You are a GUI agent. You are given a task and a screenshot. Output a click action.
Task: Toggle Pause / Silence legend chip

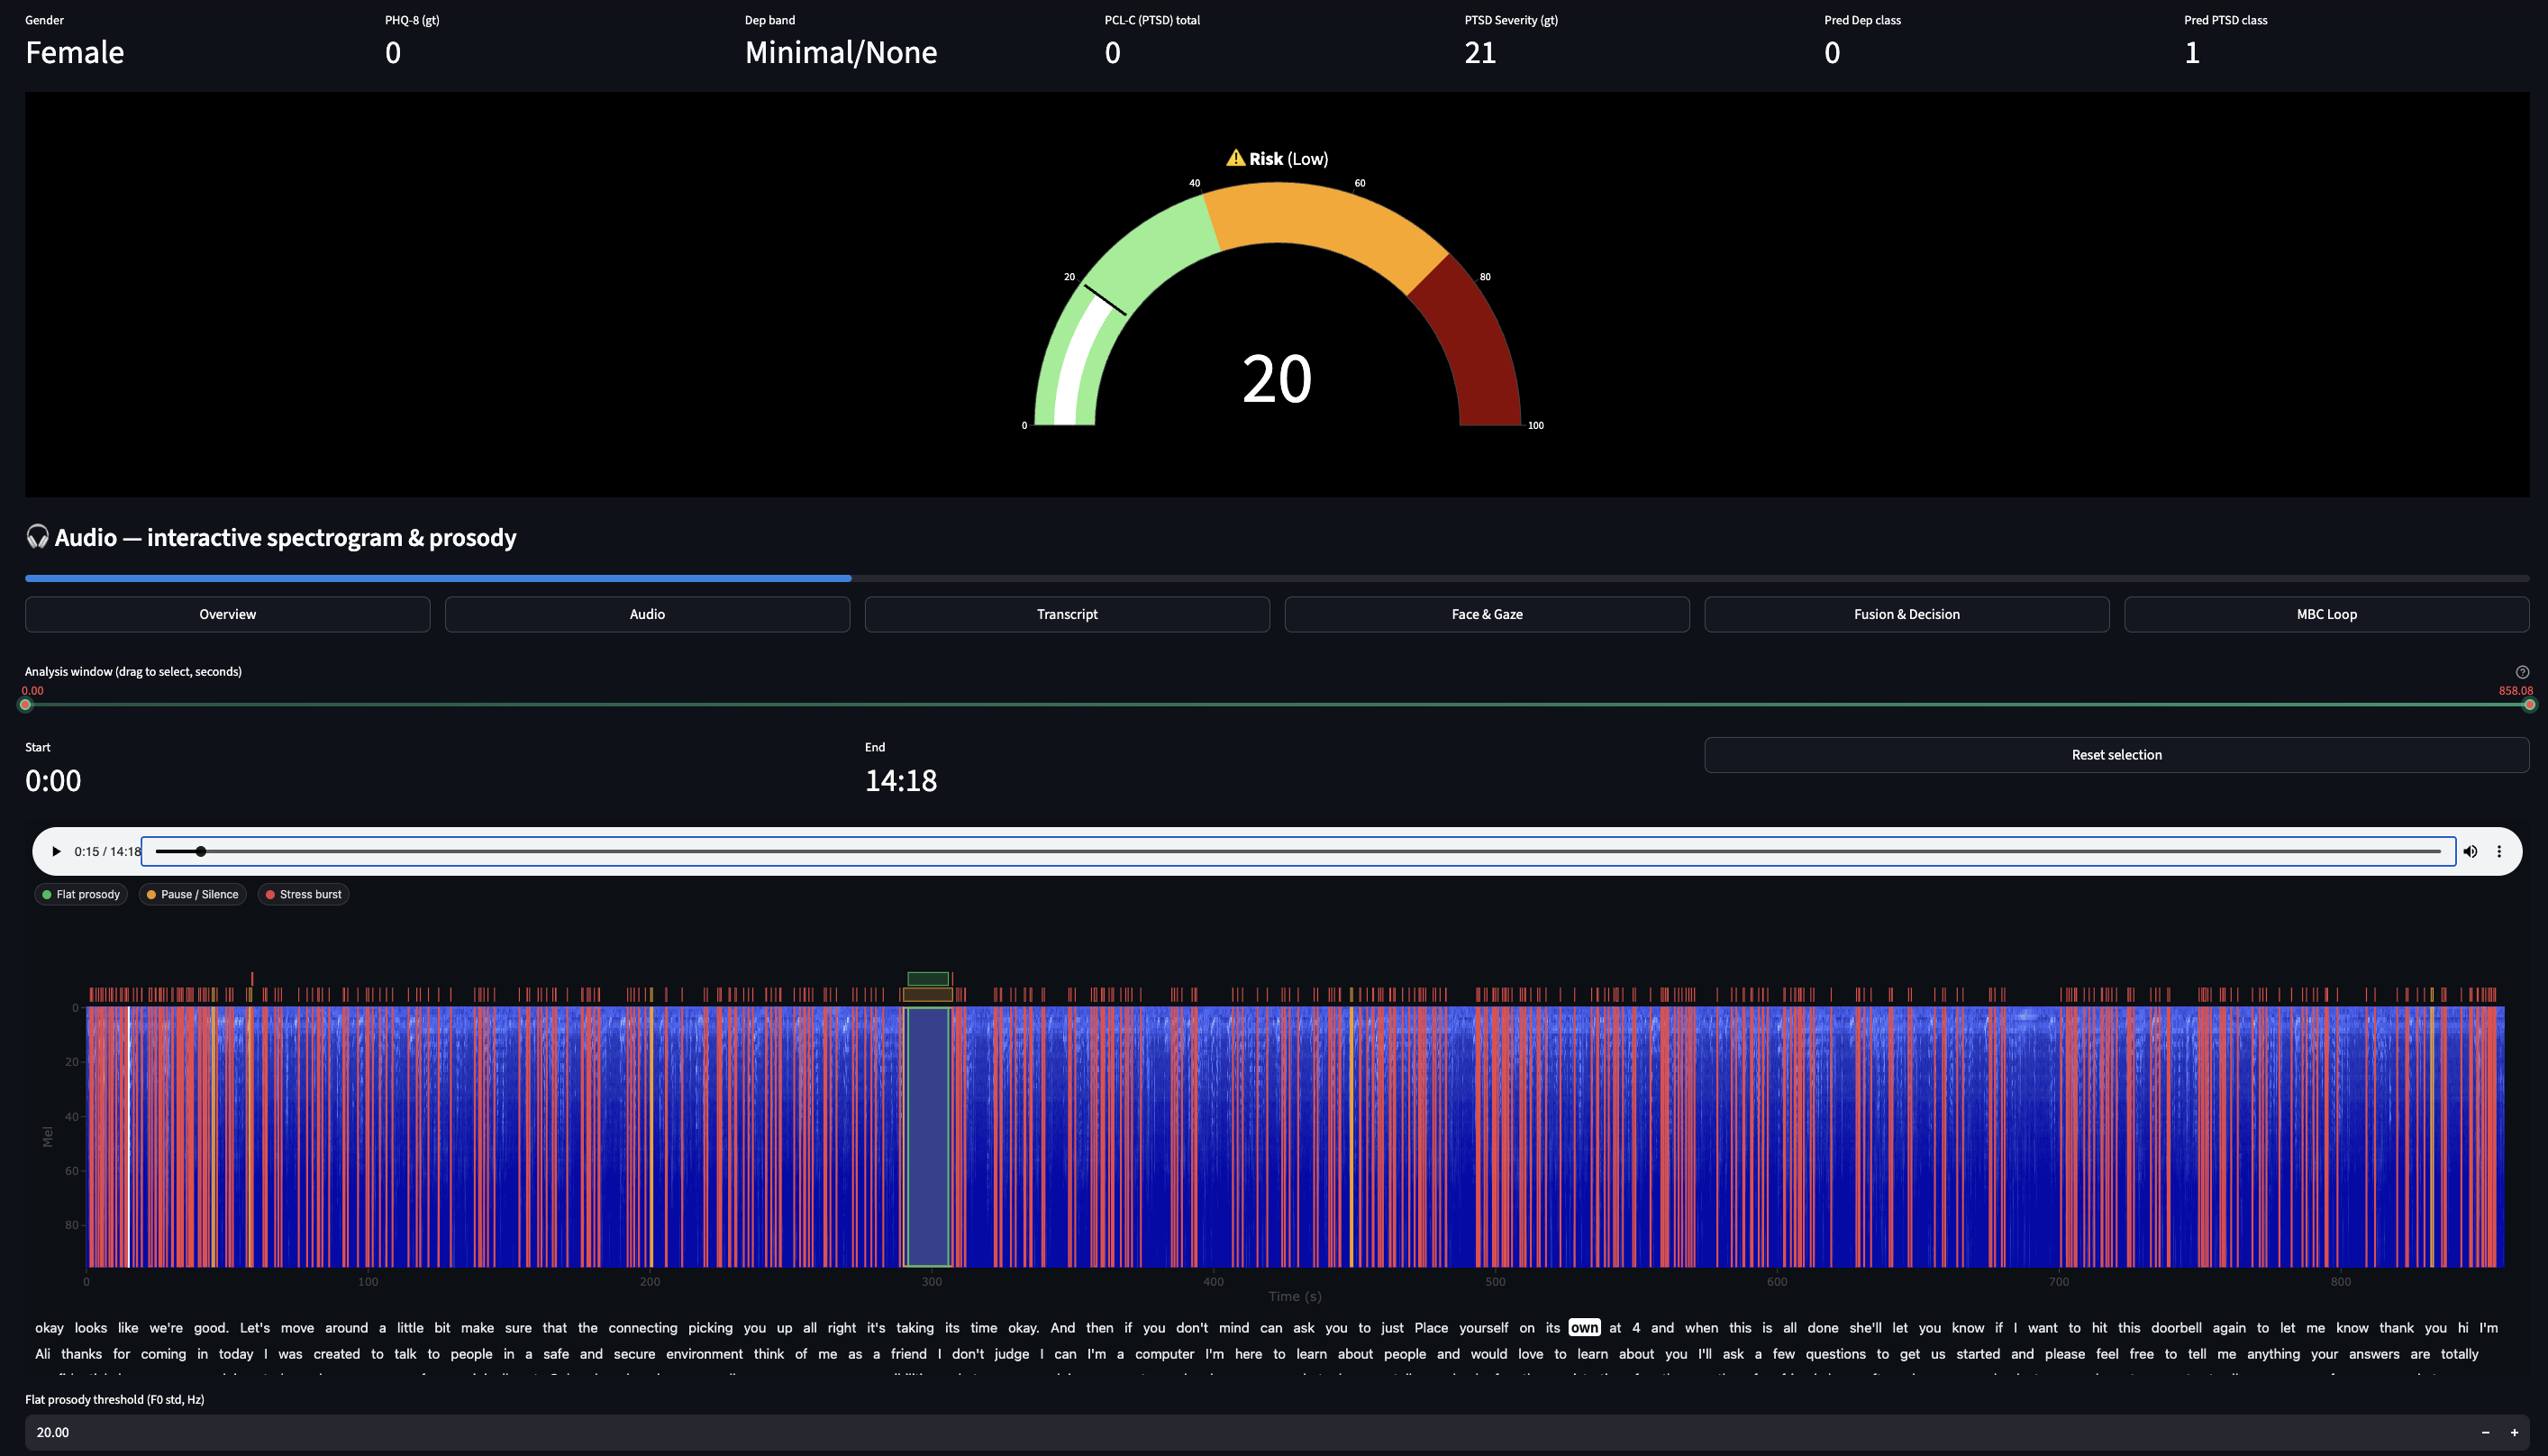[192, 895]
